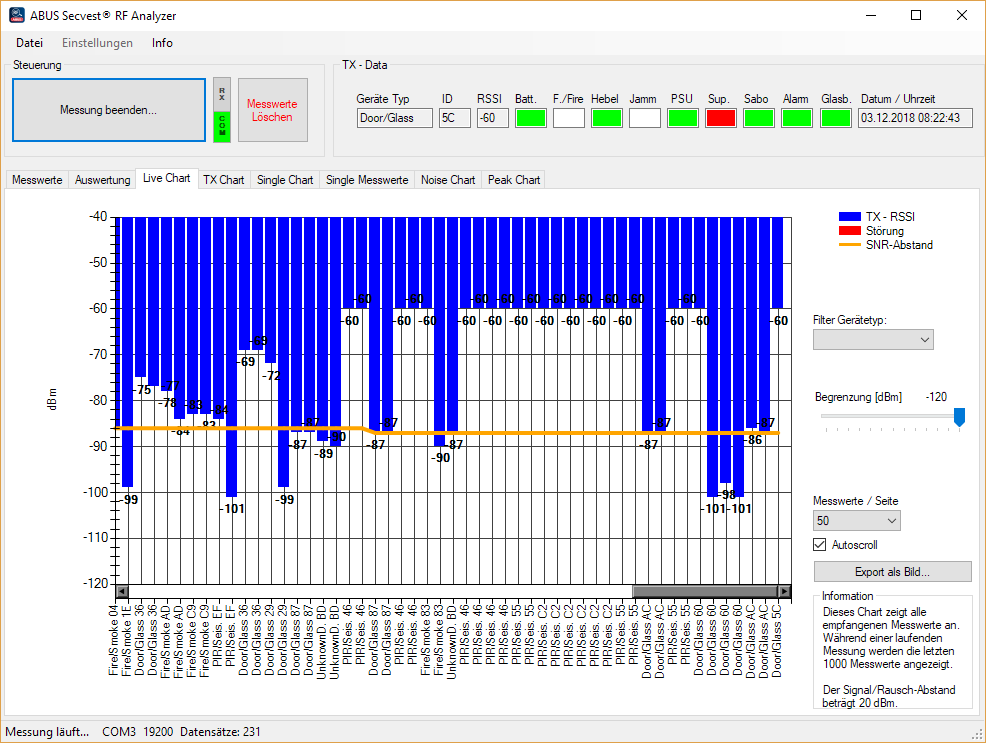This screenshot has height=743, width=986.
Task: Click the ABUS app icon in title bar
Action: (x=16, y=15)
